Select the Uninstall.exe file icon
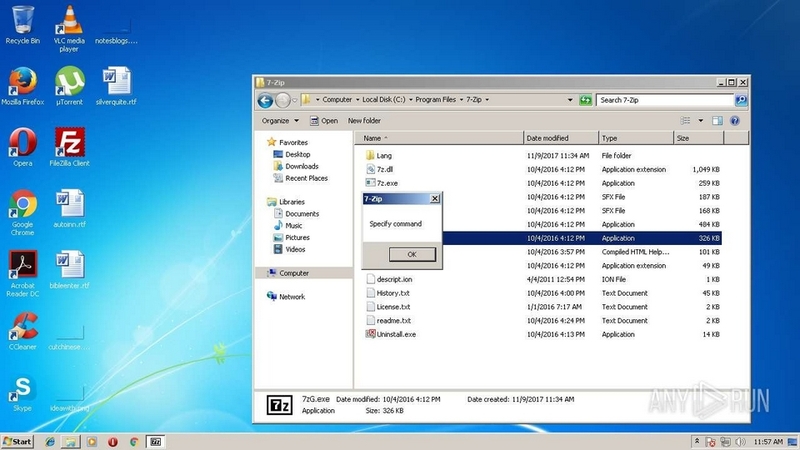 tap(369, 334)
